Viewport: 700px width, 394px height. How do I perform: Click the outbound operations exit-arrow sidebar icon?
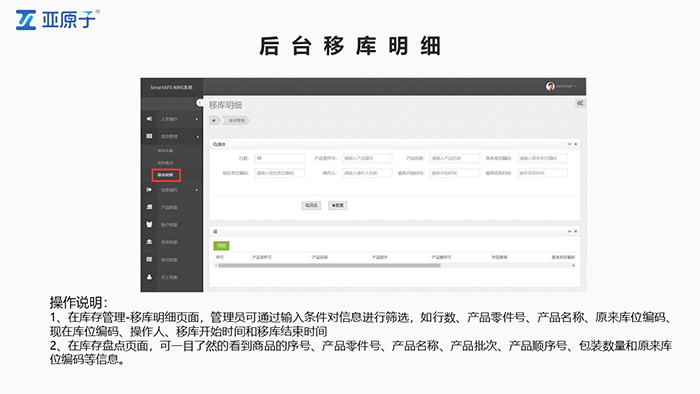click(x=149, y=190)
